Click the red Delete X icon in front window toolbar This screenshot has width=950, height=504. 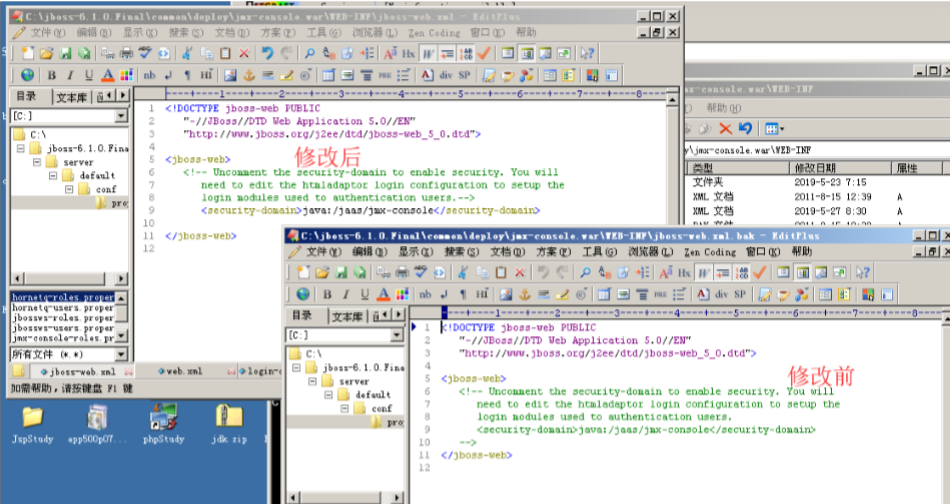coord(520,272)
